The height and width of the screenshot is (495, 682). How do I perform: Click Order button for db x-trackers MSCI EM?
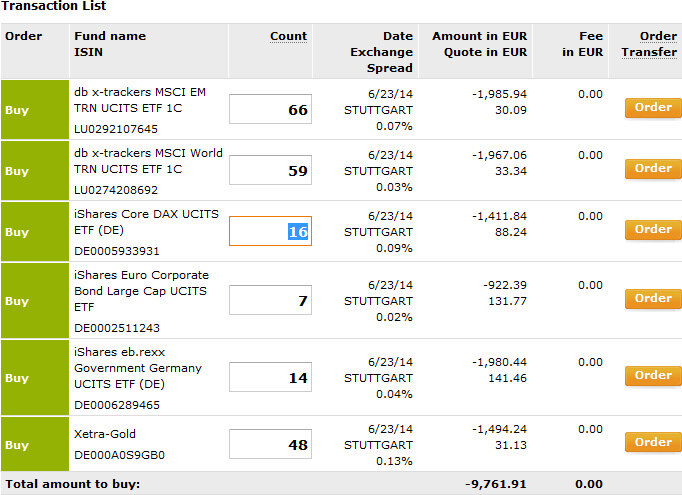(653, 107)
